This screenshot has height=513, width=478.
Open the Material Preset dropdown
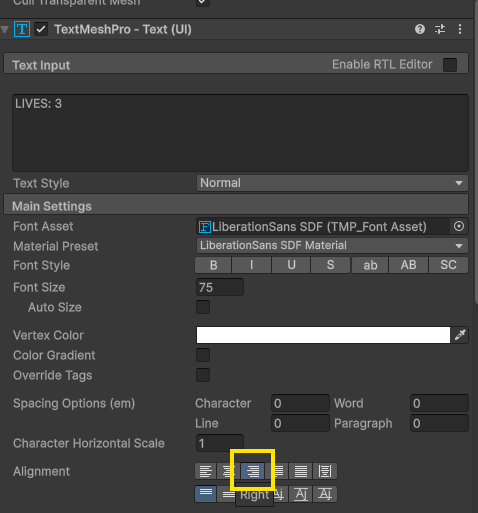[x=332, y=246]
